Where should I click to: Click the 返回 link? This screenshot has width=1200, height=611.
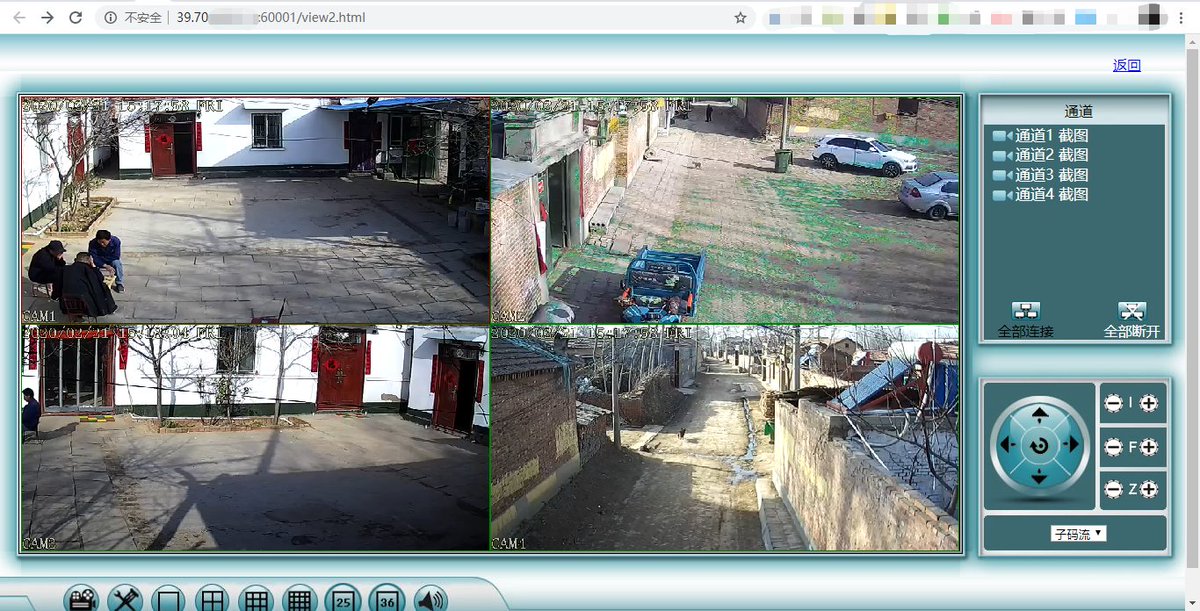1126,65
